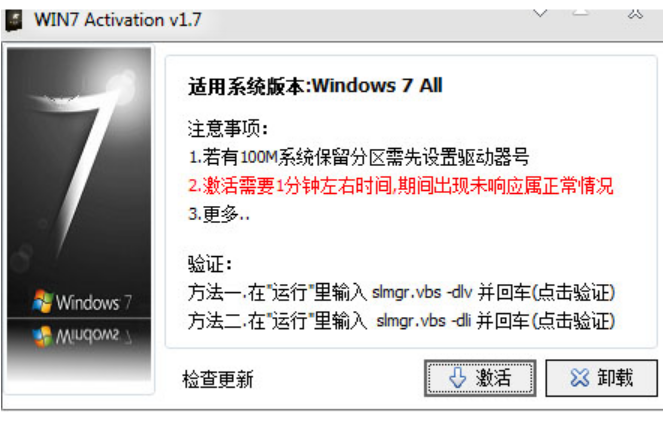Click the Windows flag logo beside Windows 7 text

pyautogui.click(x=43, y=301)
